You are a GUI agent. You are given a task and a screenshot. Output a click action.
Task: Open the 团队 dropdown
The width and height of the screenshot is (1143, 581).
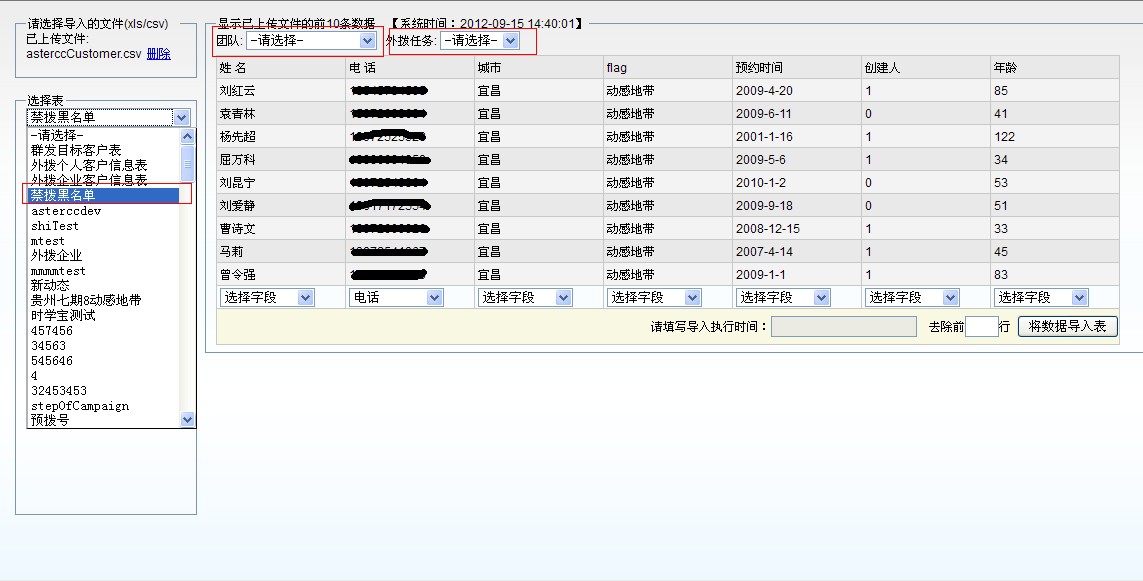tap(310, 41)
